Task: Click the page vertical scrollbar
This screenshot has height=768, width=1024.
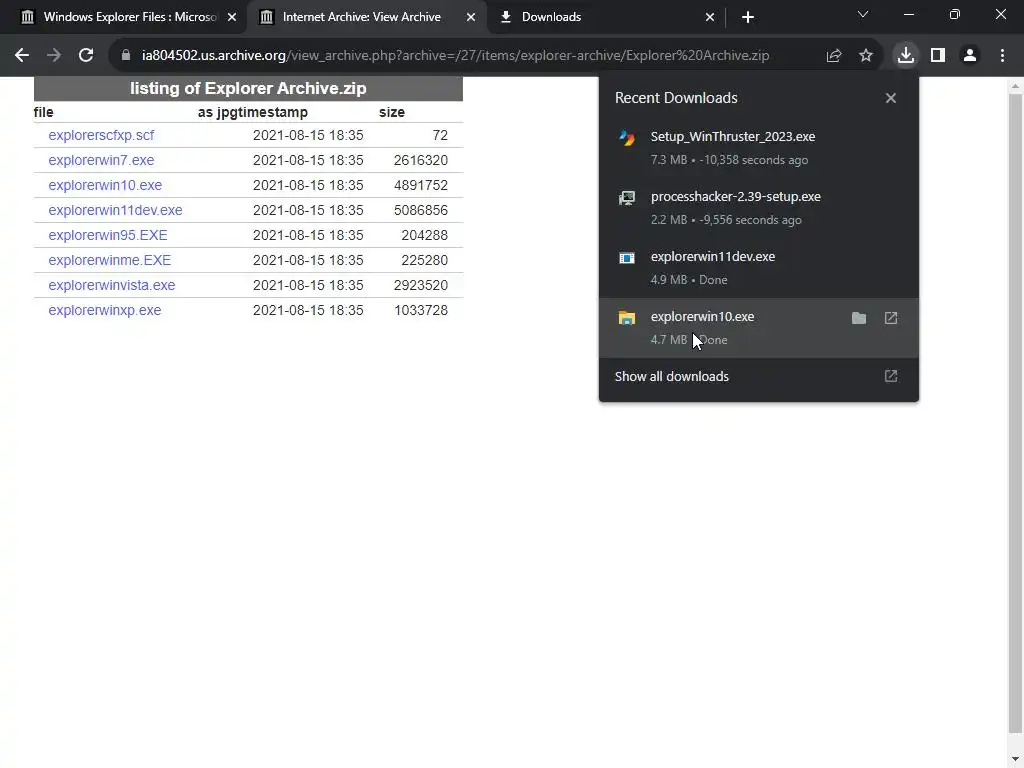Action: coord(1015,411)
